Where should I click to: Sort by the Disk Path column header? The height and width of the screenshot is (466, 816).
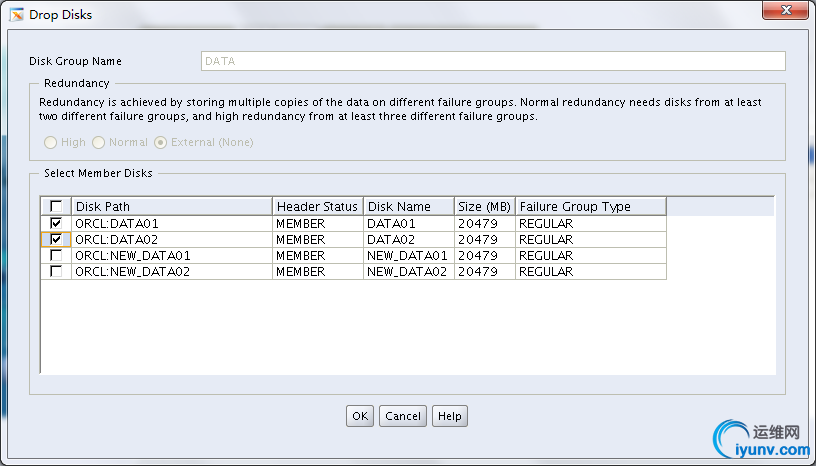(x=171, y=206)
